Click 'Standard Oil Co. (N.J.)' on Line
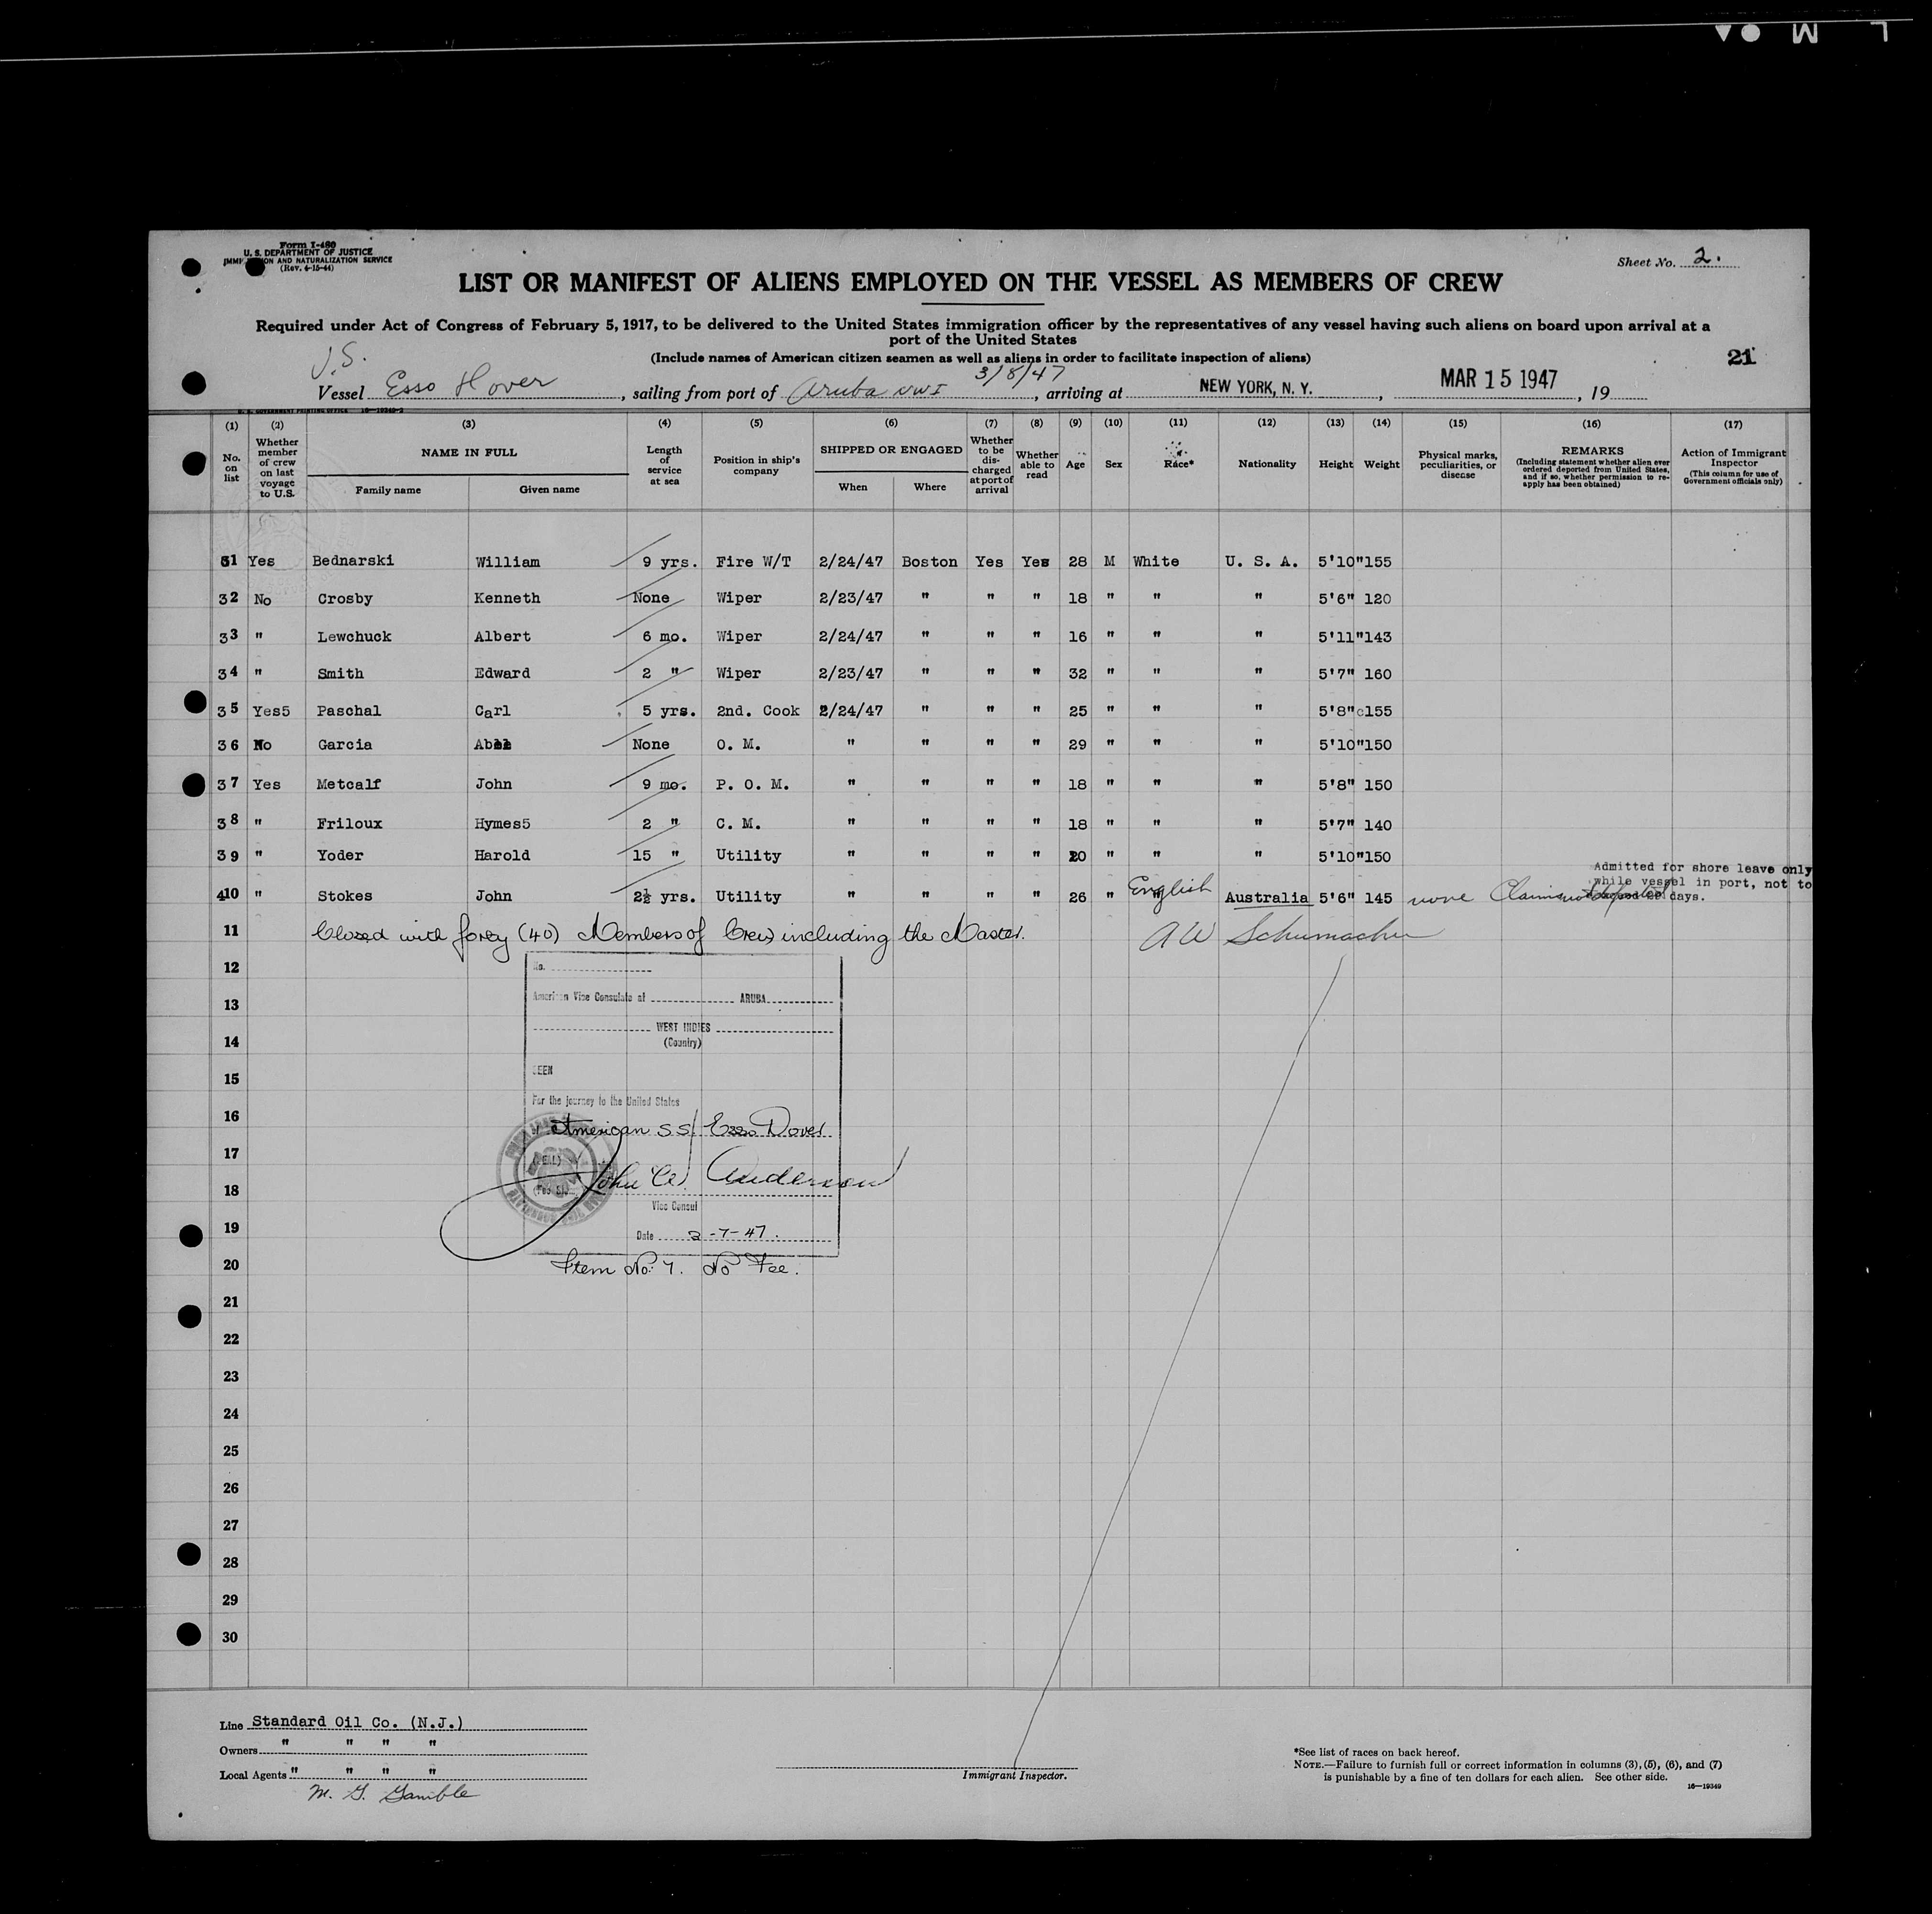This screenshot has width=1932, height=1914. 358,1721
